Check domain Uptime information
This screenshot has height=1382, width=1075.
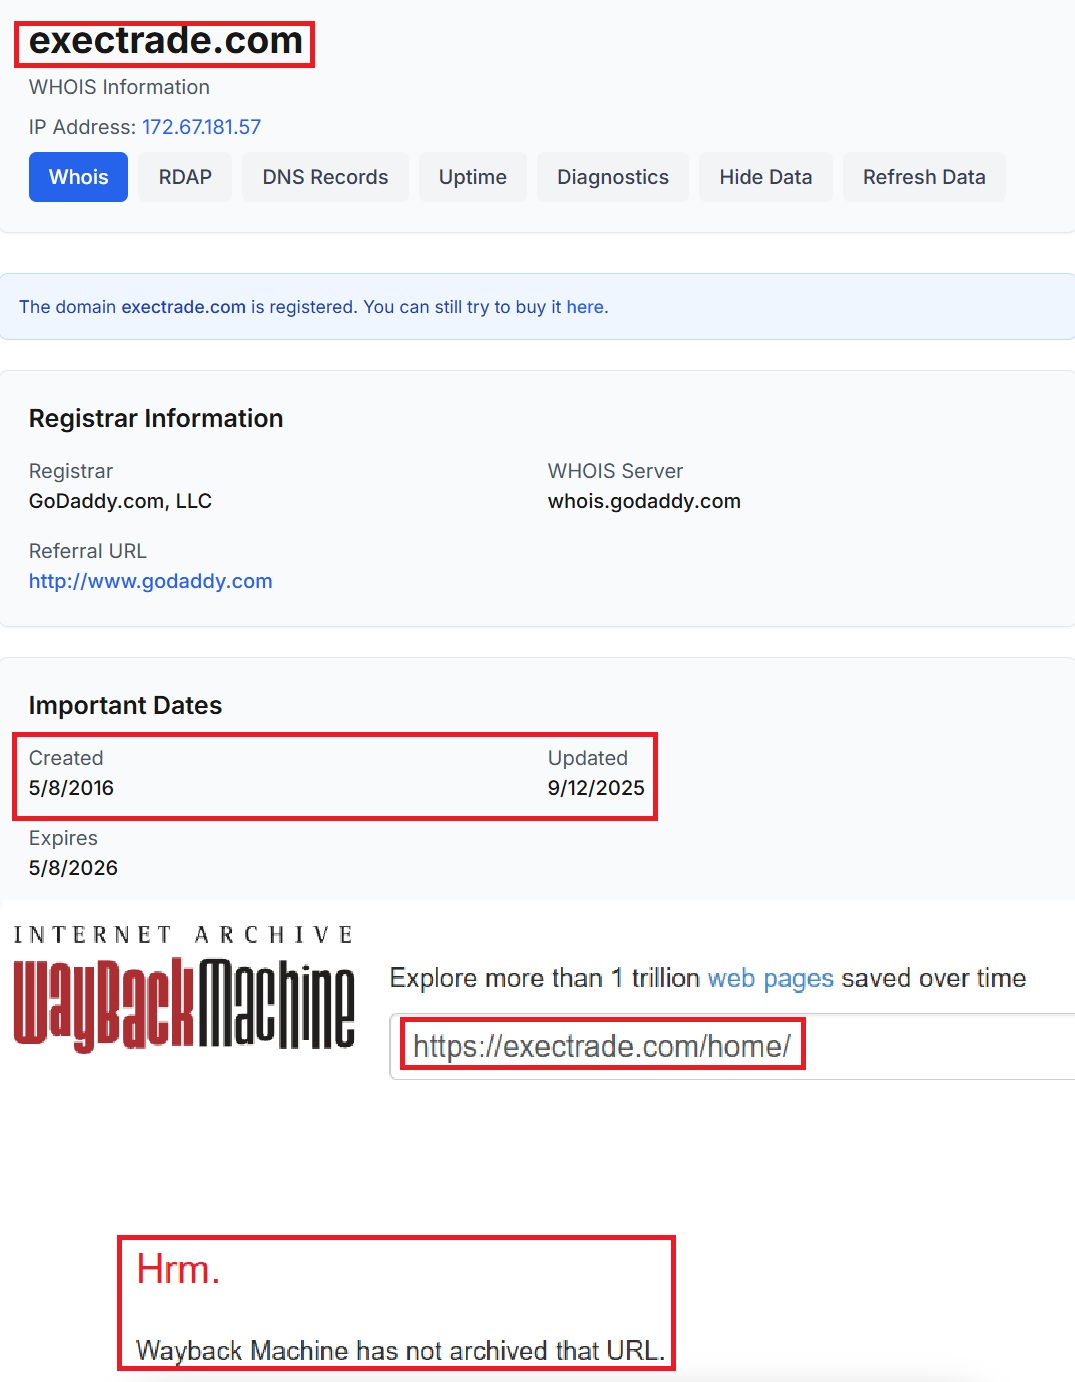tap(472, 177)
